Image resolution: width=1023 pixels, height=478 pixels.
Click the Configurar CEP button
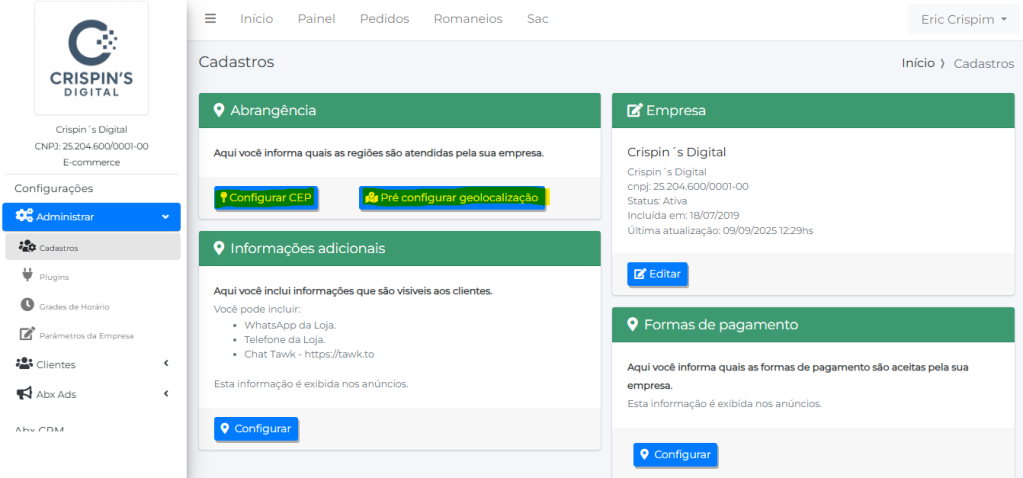265,198
